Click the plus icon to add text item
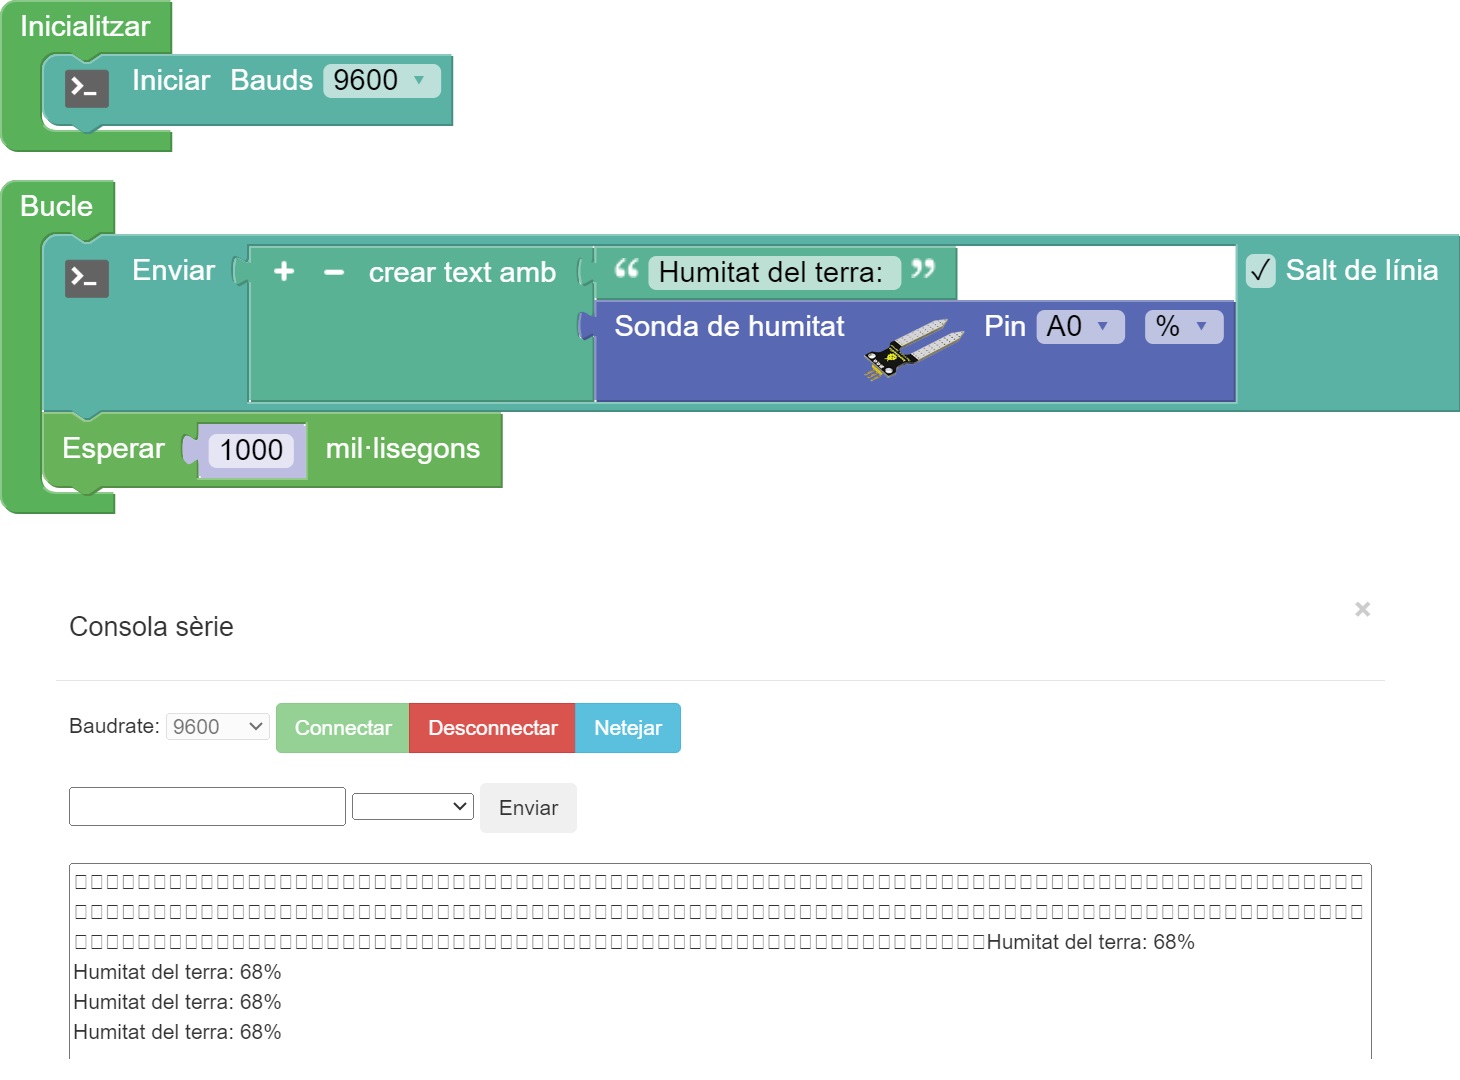 (x=284, y=271)
